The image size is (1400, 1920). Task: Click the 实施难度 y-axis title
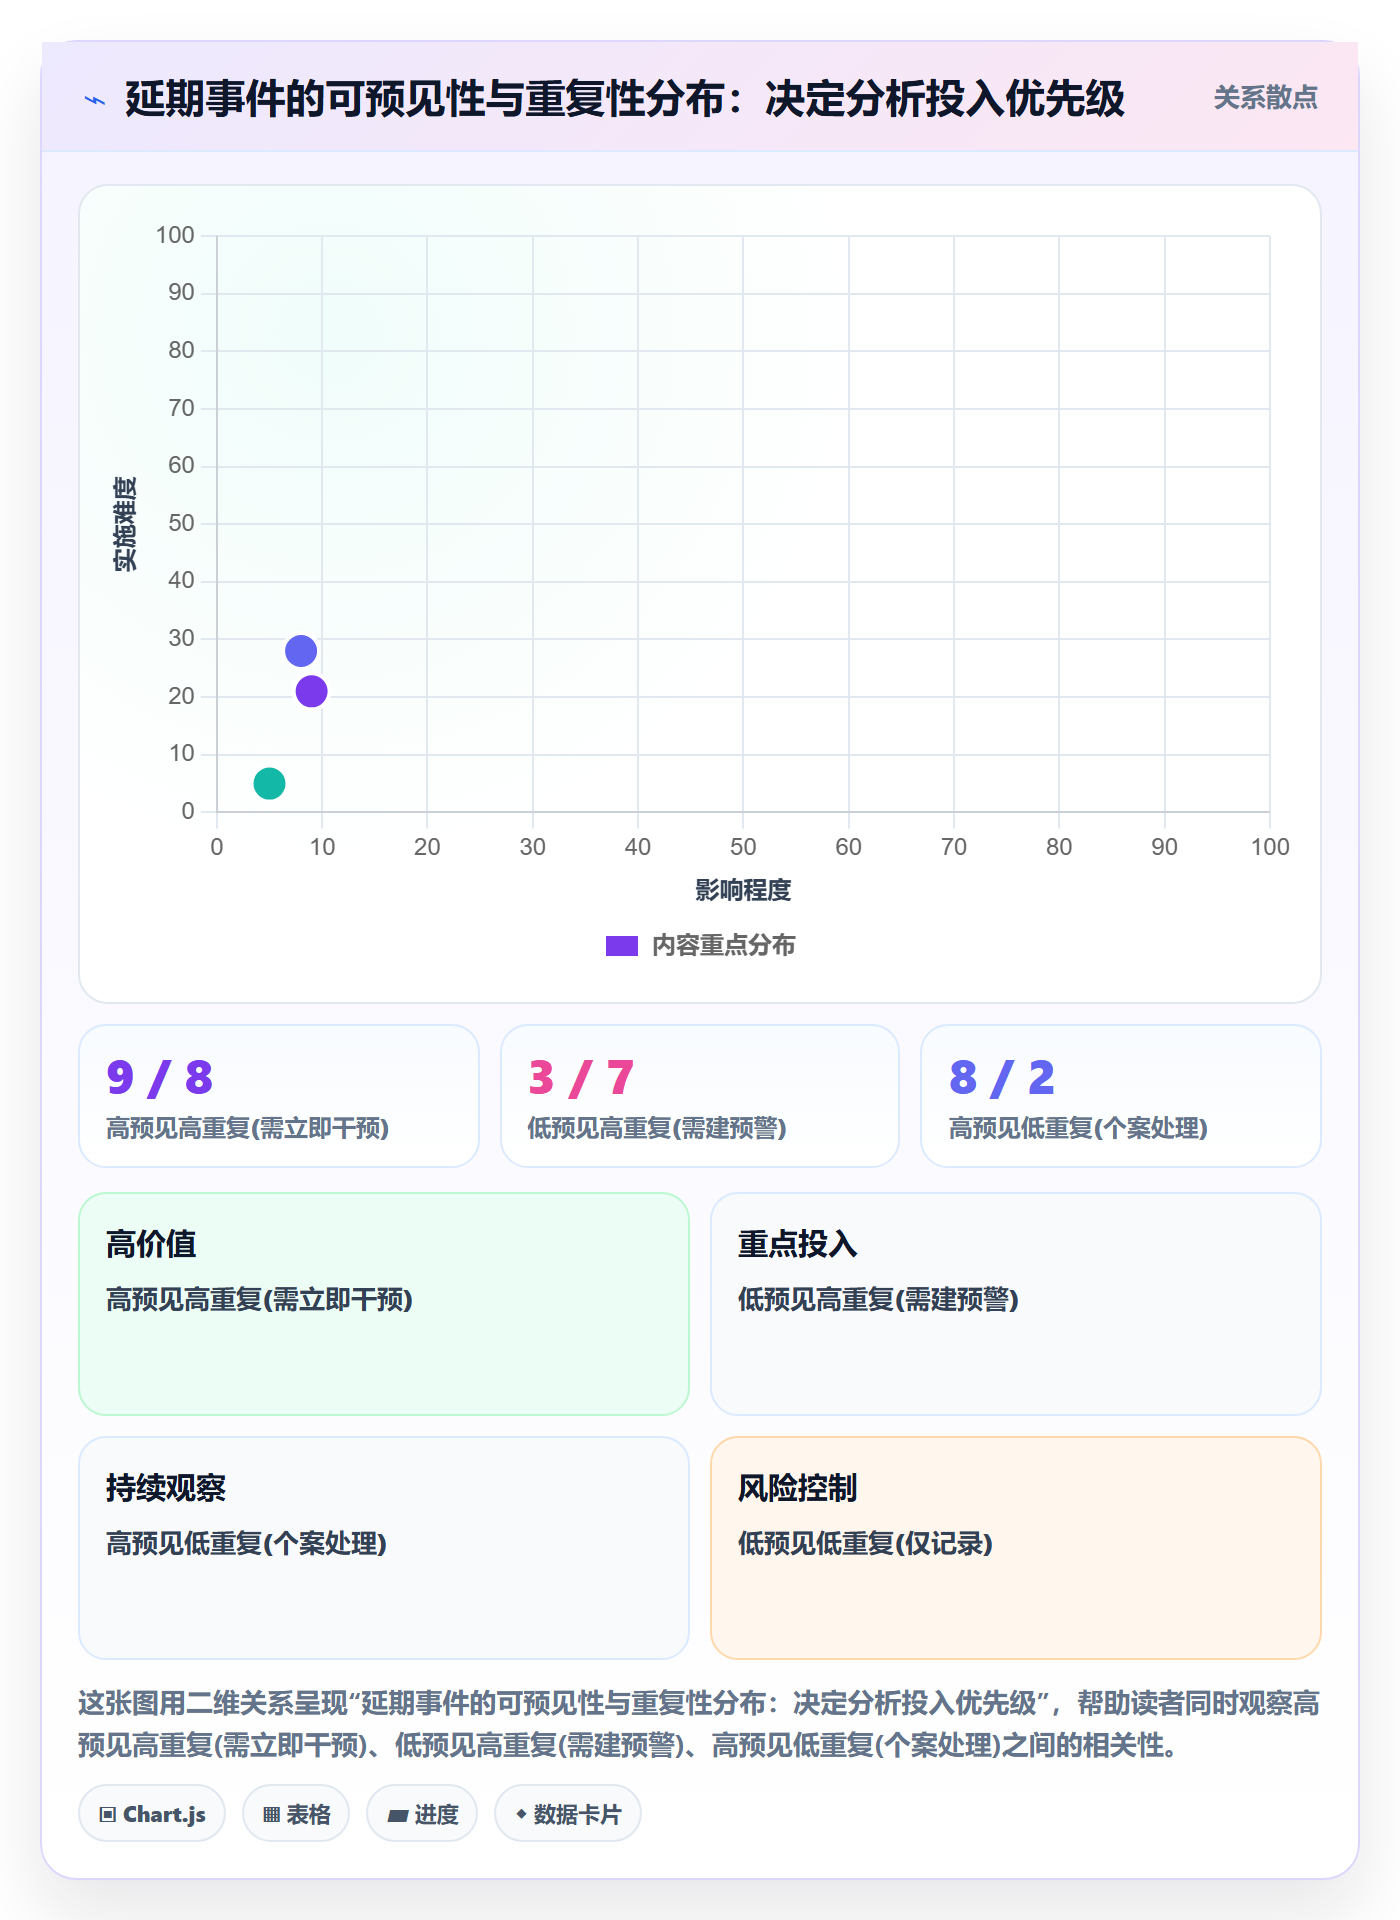coord(125,523)
